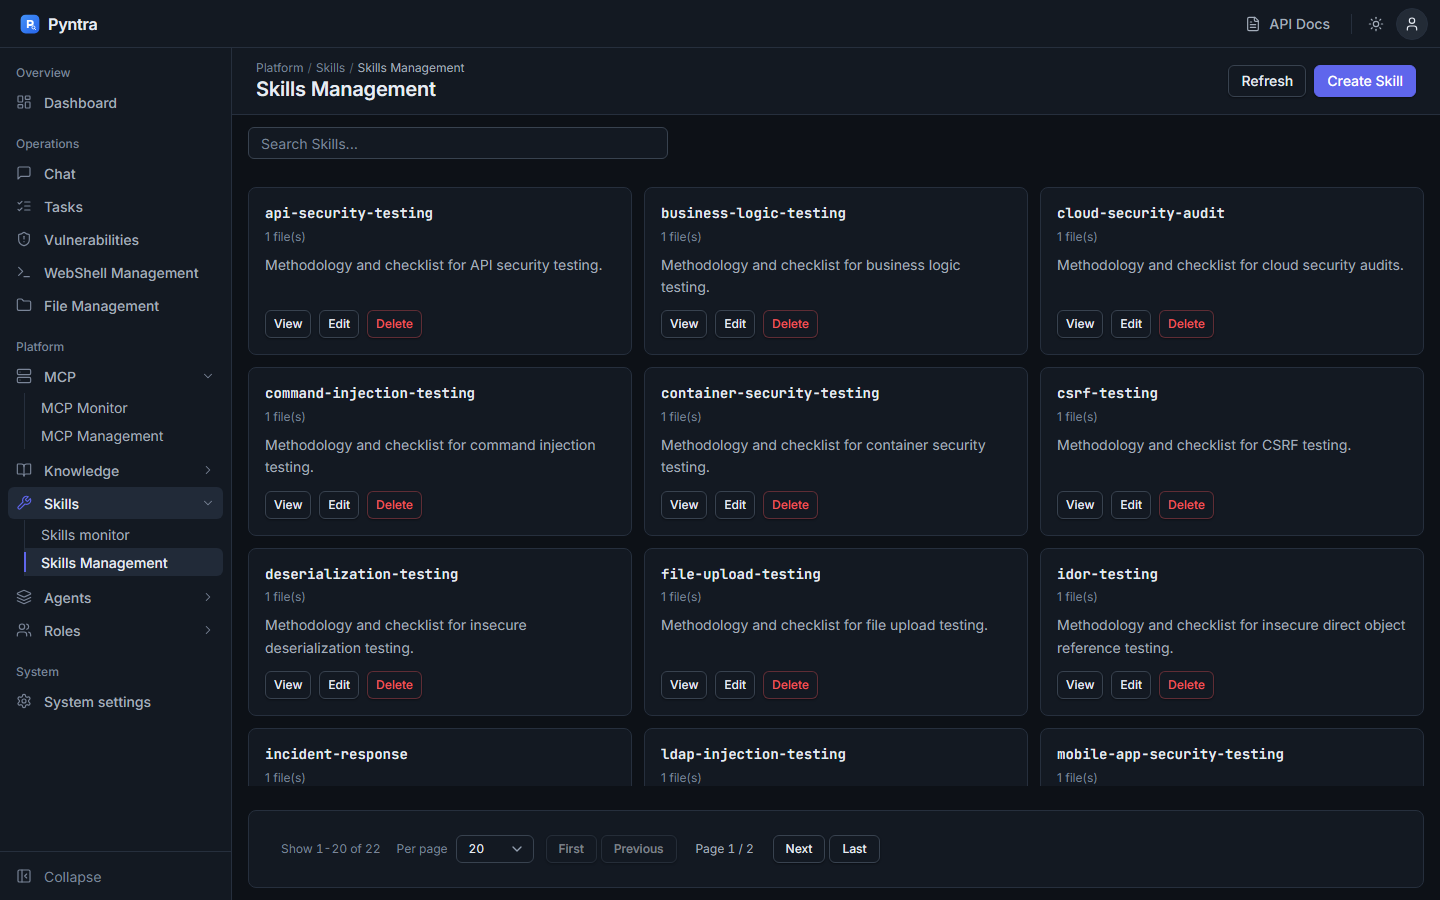The height and width of the screenshot is (900, 1440).
Task: Go to Skills monitor
Action: pyautogui.click(x=123, y=535)
